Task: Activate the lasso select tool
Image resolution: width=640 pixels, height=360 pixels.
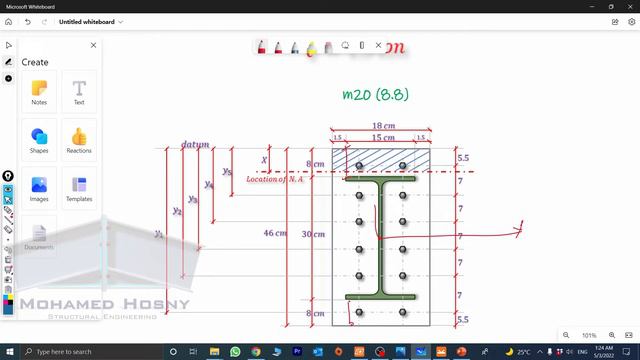Action: [345, 45]
